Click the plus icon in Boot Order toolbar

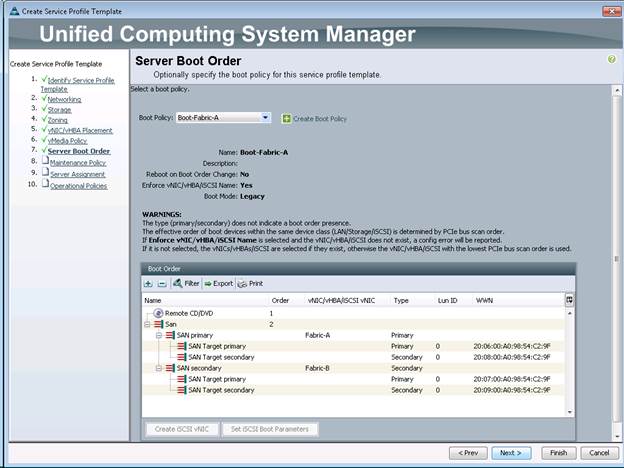click(148, 284)
